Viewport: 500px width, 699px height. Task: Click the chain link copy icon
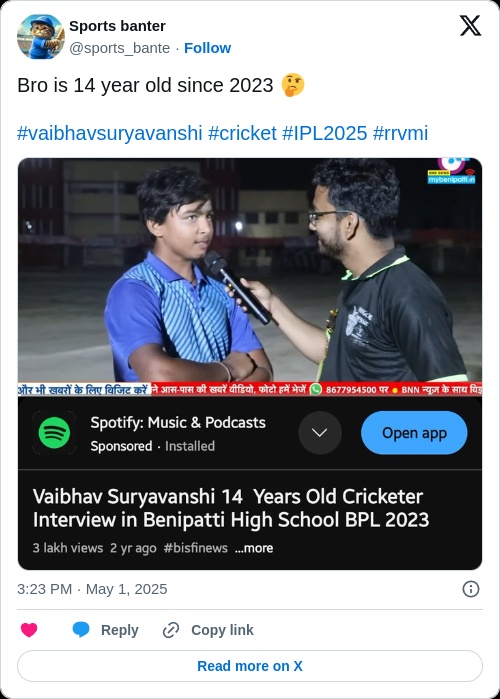point(171,630)
